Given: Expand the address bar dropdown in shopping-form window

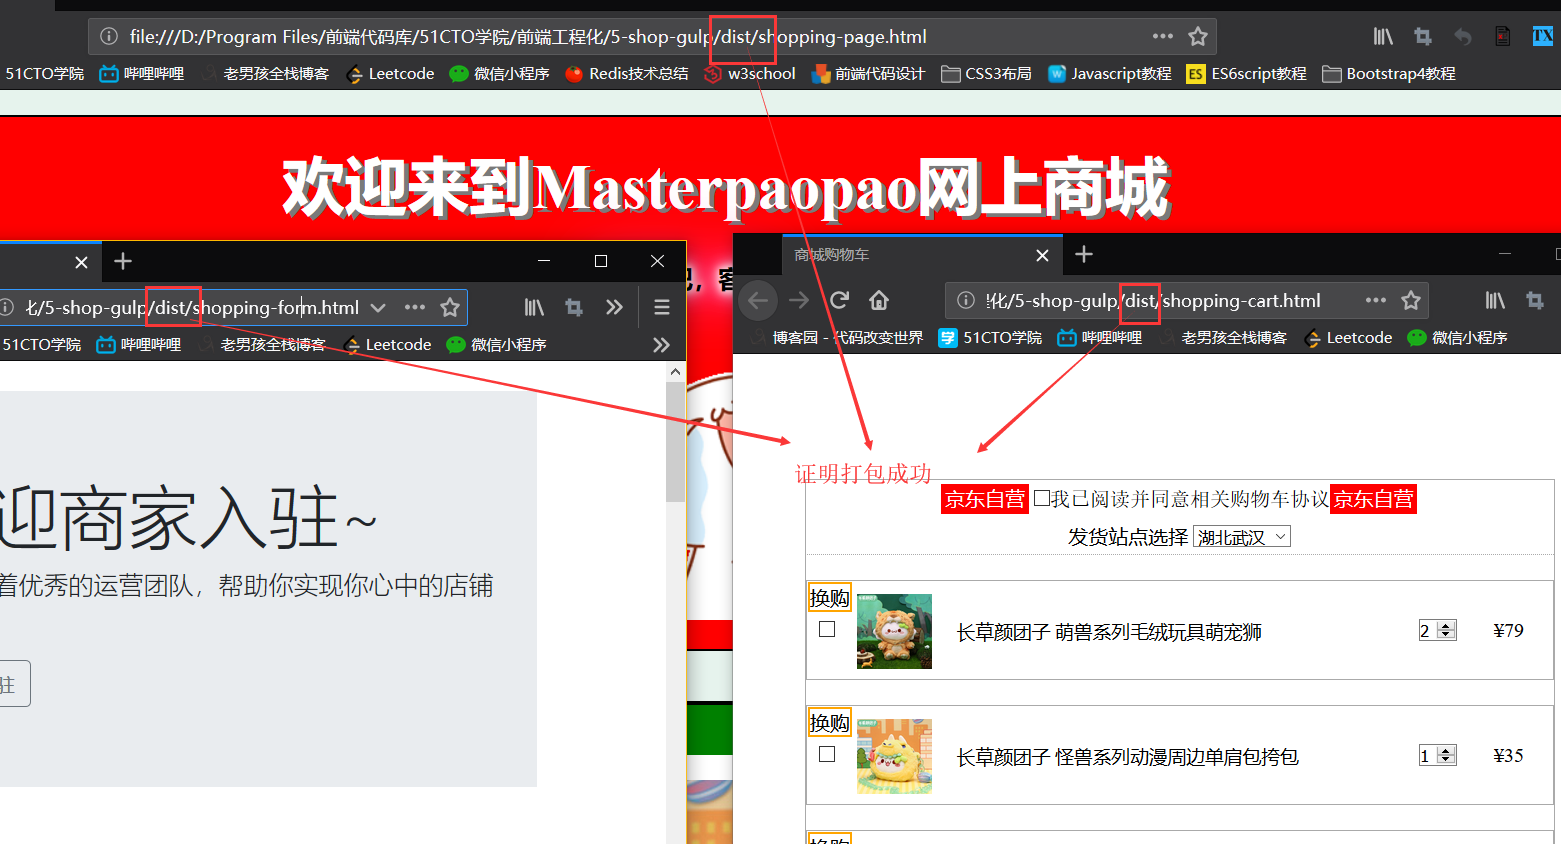Looking at the screenshot, I should pyautogui.click(x=378, y=308).
